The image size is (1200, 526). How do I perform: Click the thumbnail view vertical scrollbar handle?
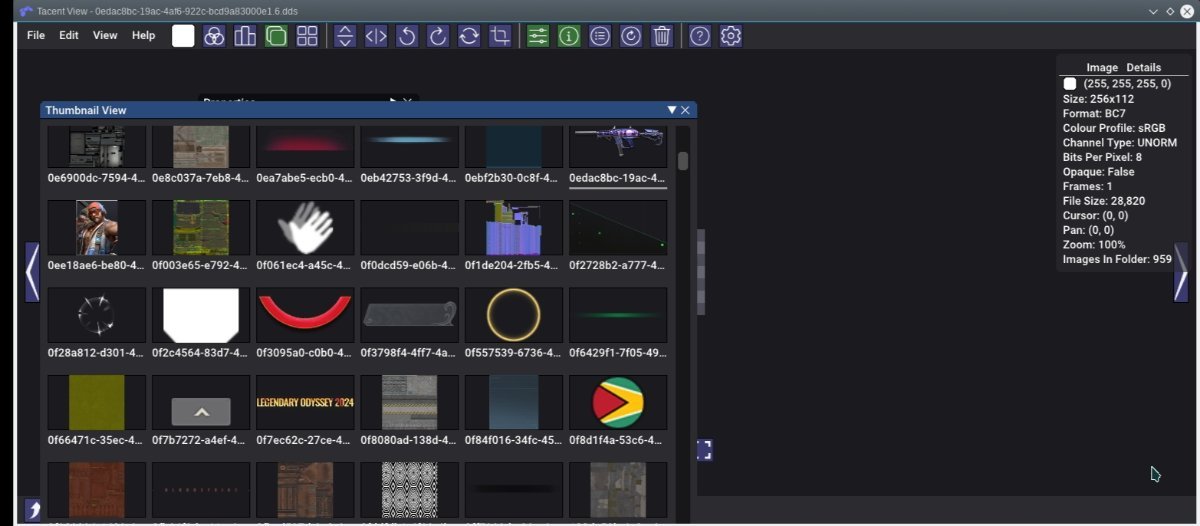click(683, 161)
